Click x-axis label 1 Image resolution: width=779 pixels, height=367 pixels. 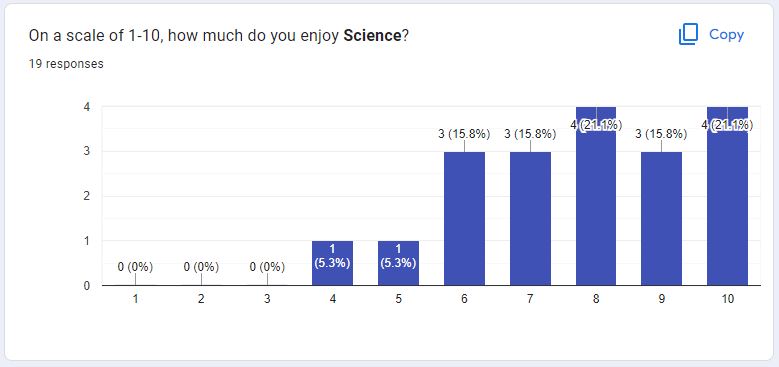coord(135,299)
